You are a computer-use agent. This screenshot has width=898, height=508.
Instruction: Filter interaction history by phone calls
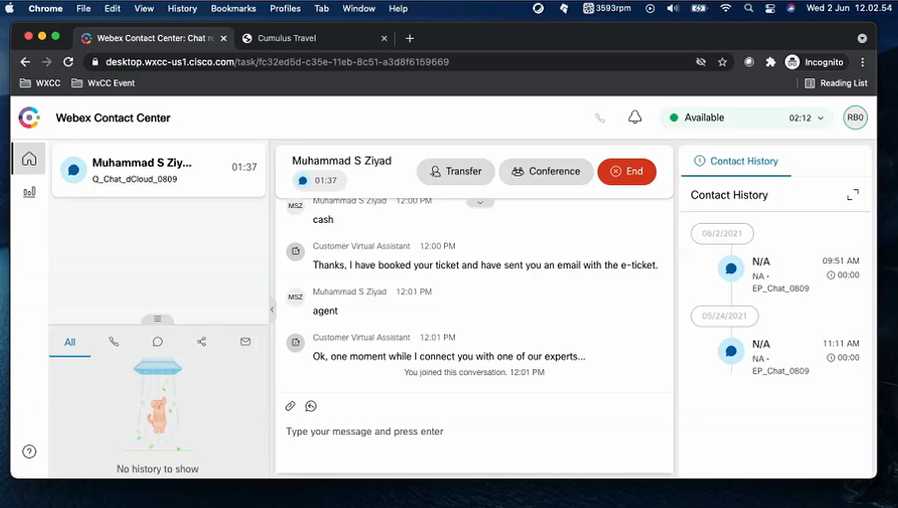tap(113, 342)
